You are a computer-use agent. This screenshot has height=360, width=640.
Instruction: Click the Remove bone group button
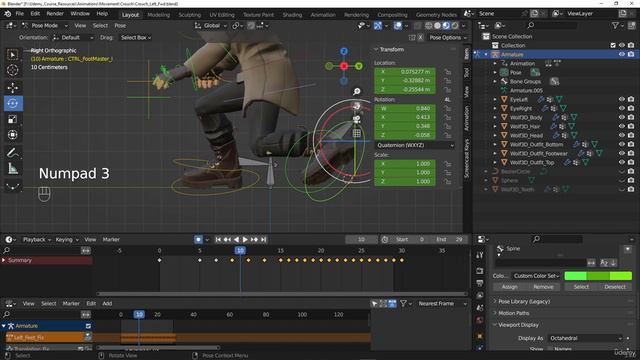click(543, 287)
